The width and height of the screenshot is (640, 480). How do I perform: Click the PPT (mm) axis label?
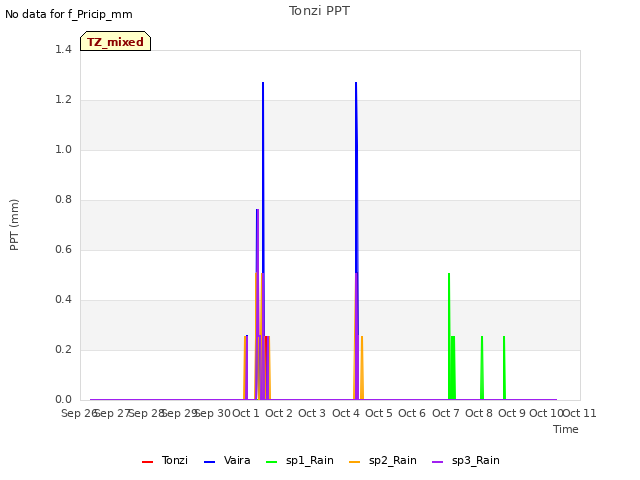(14, 224)
